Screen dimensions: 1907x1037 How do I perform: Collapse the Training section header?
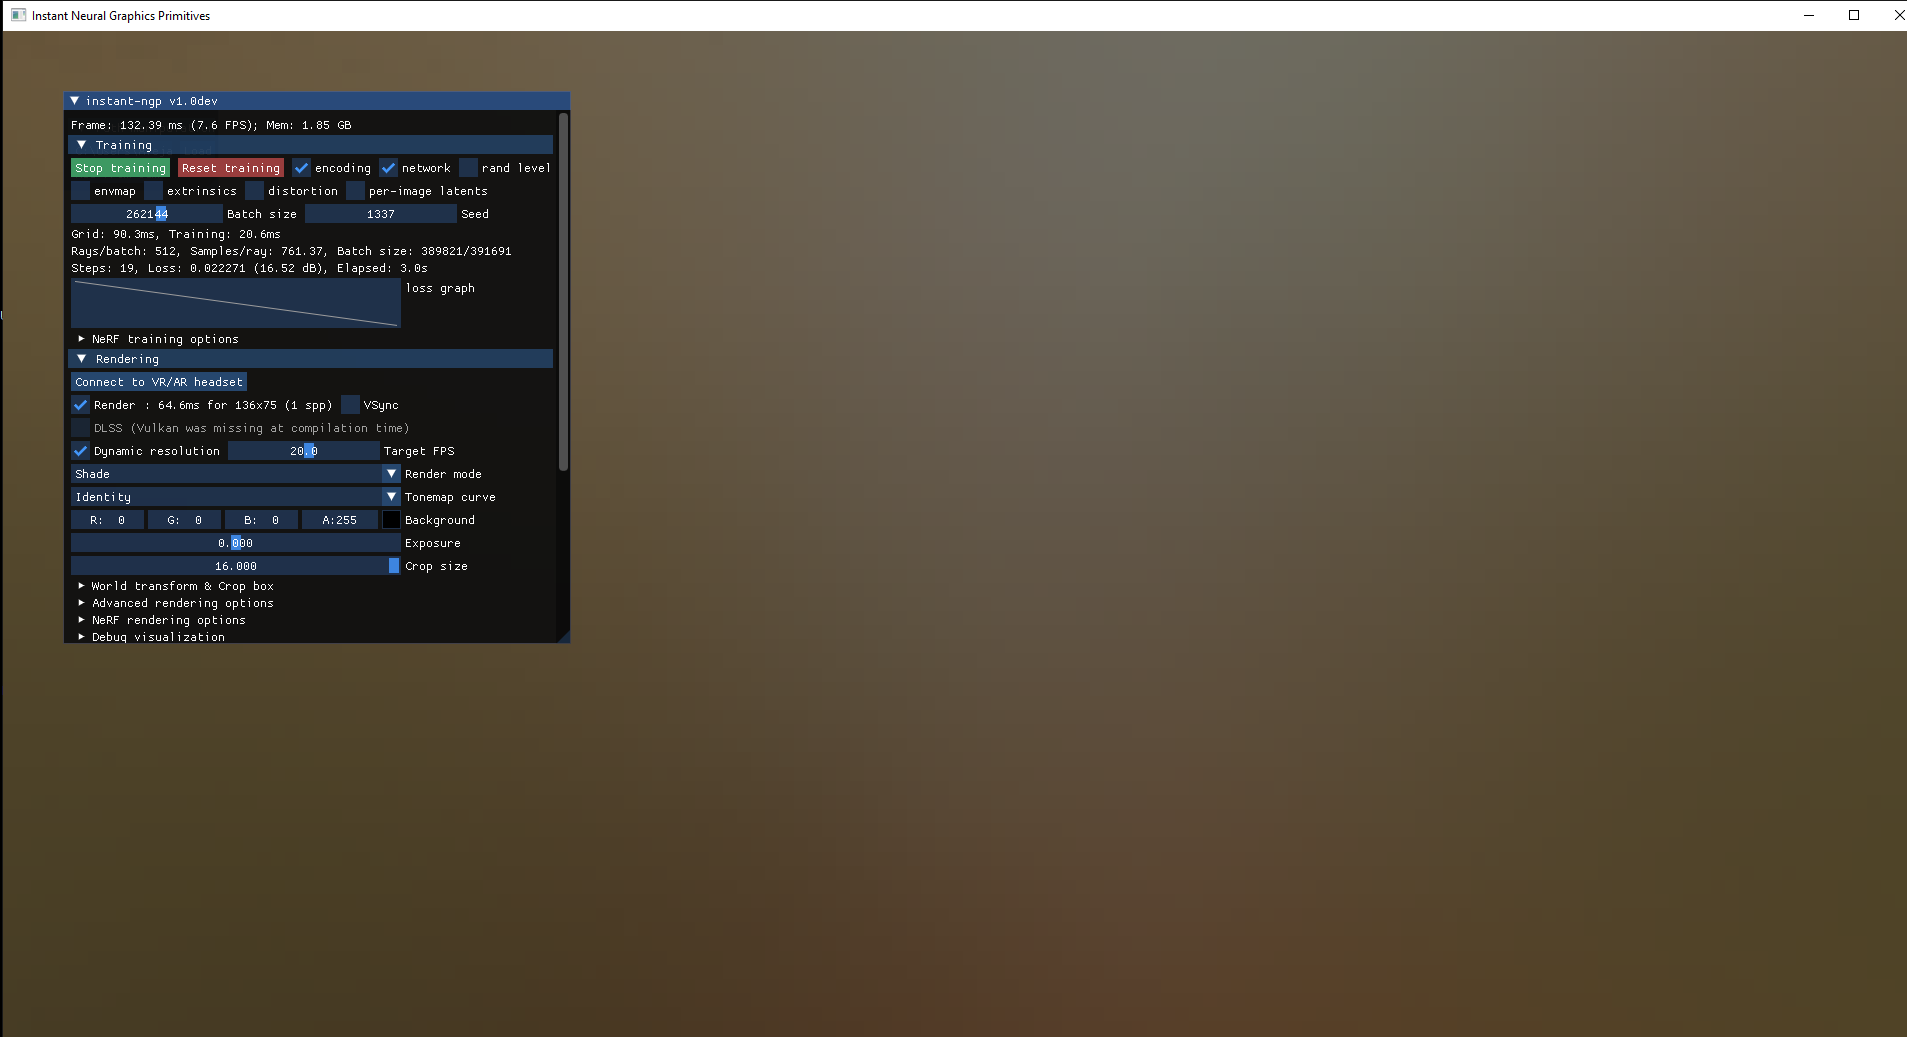coord(82,145)
